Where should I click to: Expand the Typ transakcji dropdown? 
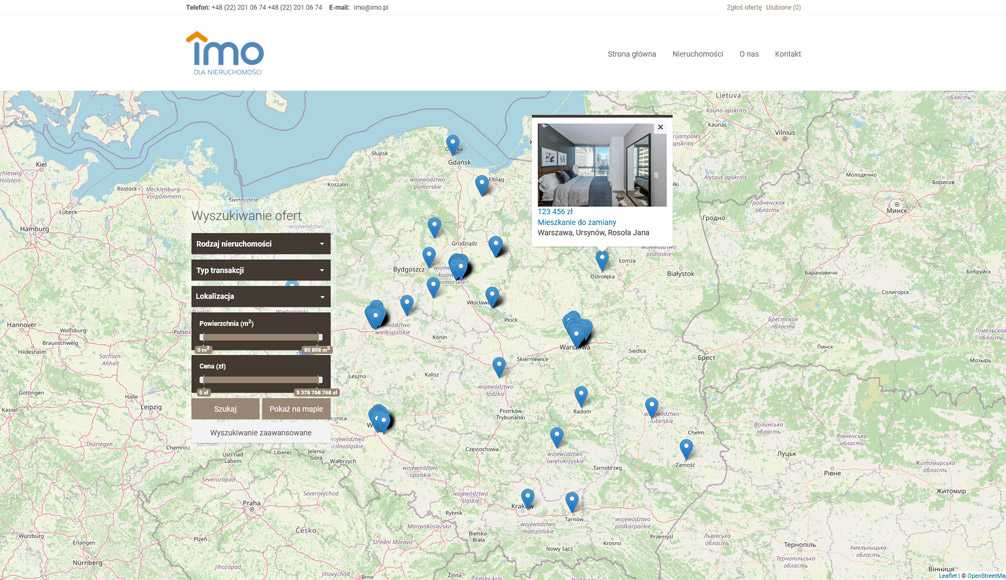coord(261,270)
